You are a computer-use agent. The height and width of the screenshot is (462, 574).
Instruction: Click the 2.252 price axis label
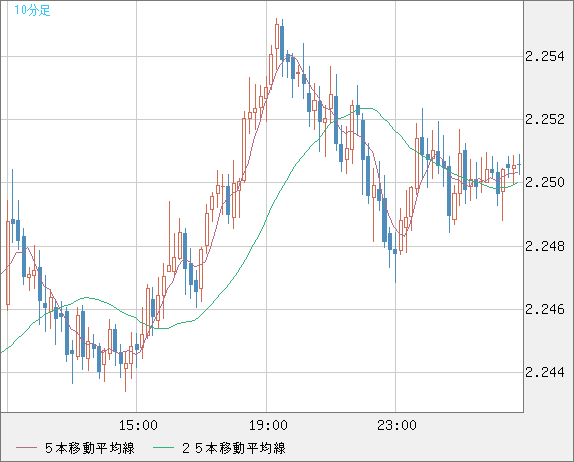point(545,119)
